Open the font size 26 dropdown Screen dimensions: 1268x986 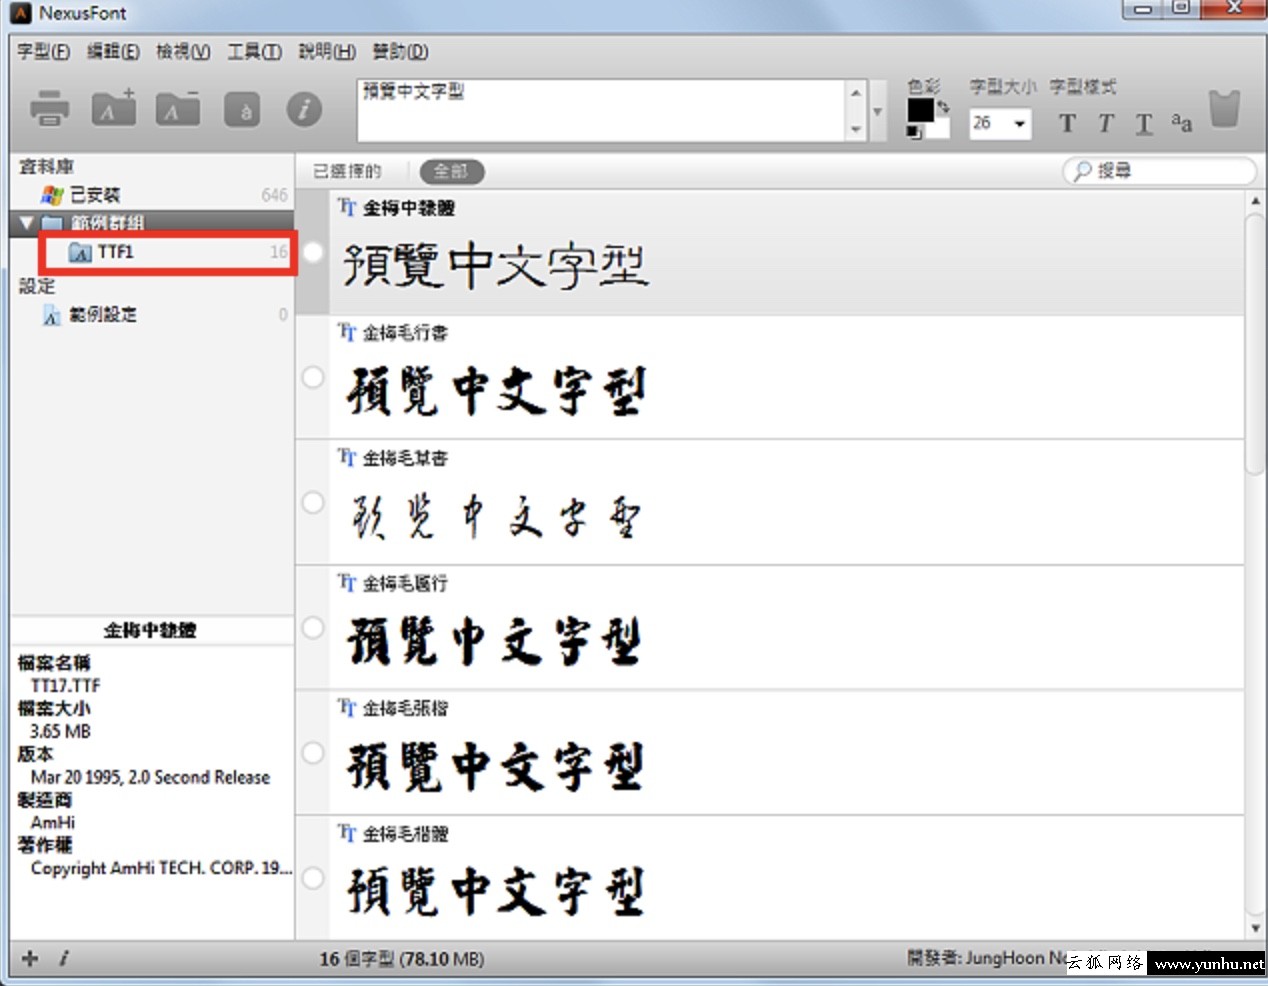point(1019,123)
